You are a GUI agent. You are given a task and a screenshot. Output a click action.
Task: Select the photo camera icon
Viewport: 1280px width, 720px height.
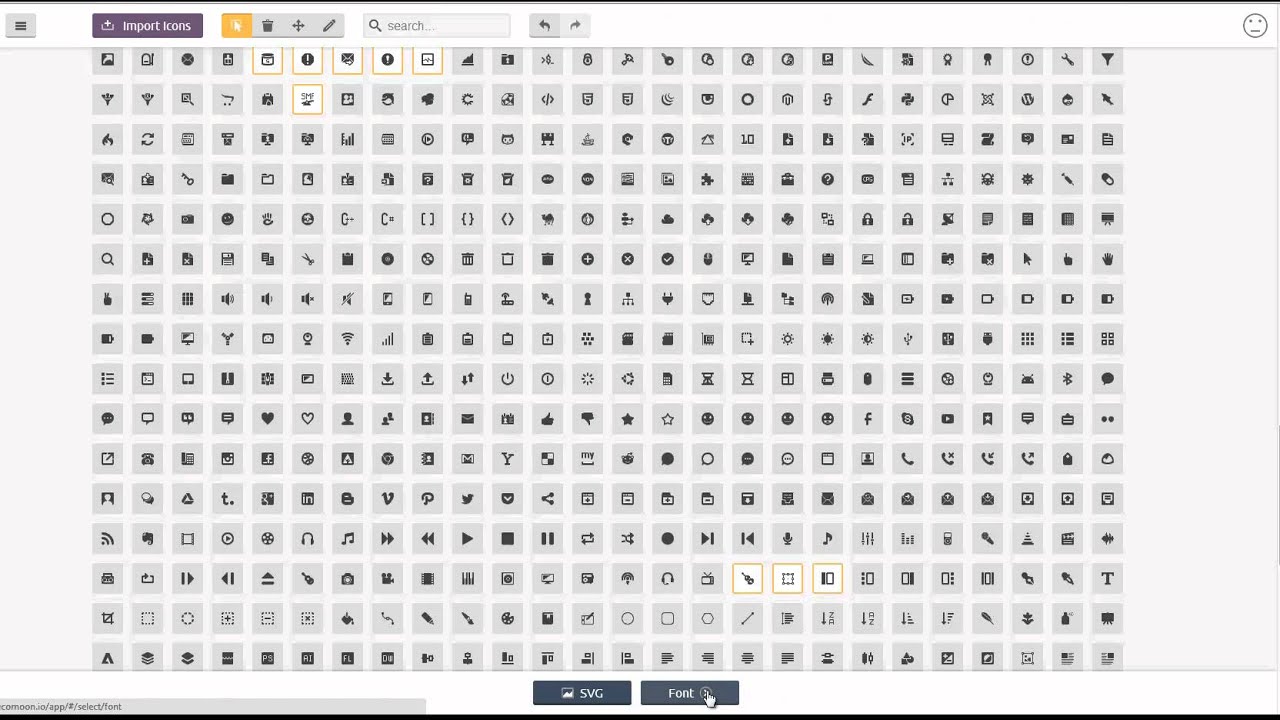tap(347, 579)
